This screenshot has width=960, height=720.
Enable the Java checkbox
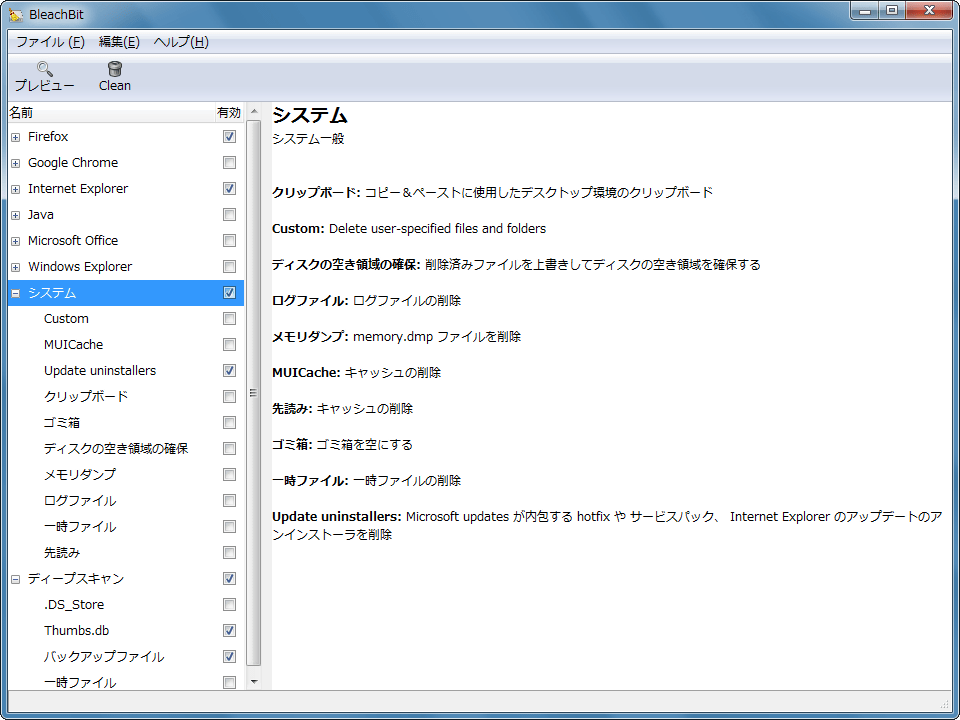pos(230,214)
